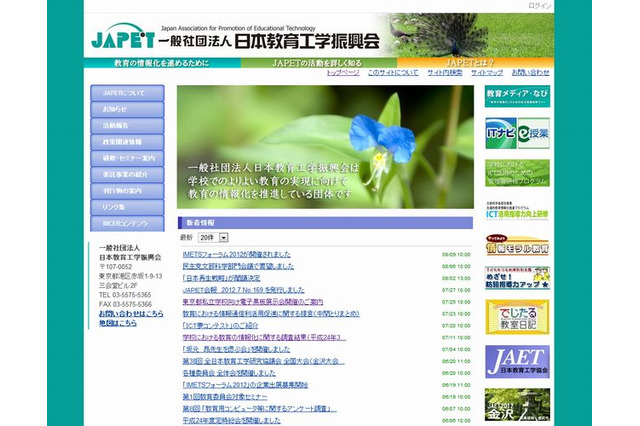Click the 07/27 10:00 date entry
The height and width of the screenshot is (426, 640).
pyautogui.click(x=456, y=290)
